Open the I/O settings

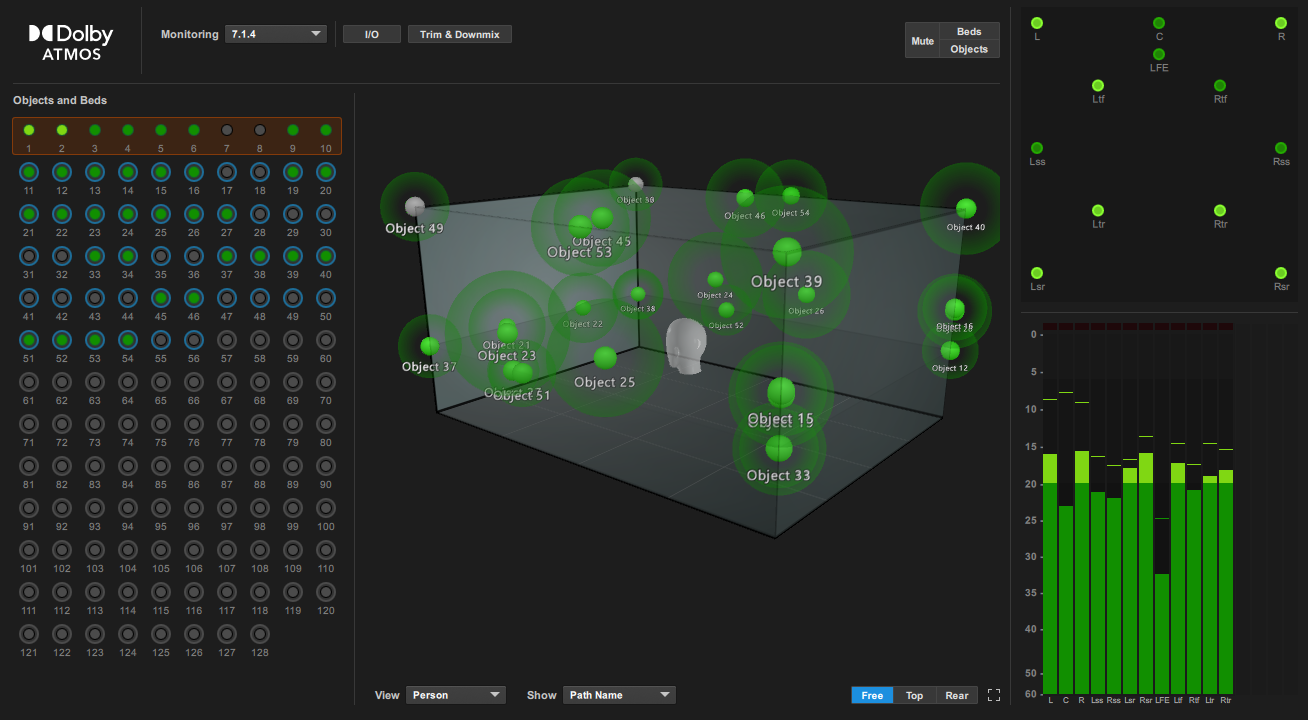coord(371,33)
